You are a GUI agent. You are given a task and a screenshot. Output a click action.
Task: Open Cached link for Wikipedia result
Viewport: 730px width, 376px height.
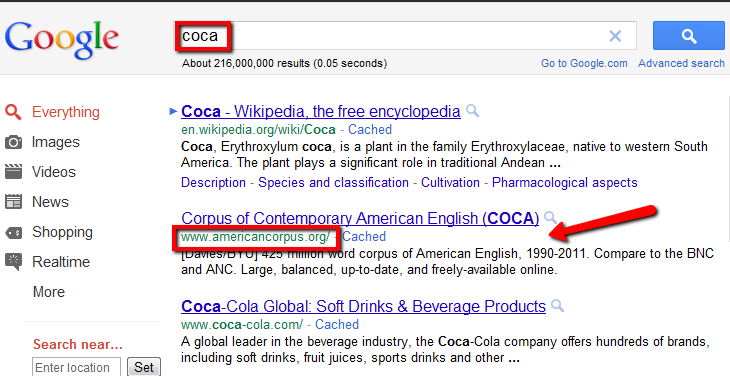click(370, 129)
